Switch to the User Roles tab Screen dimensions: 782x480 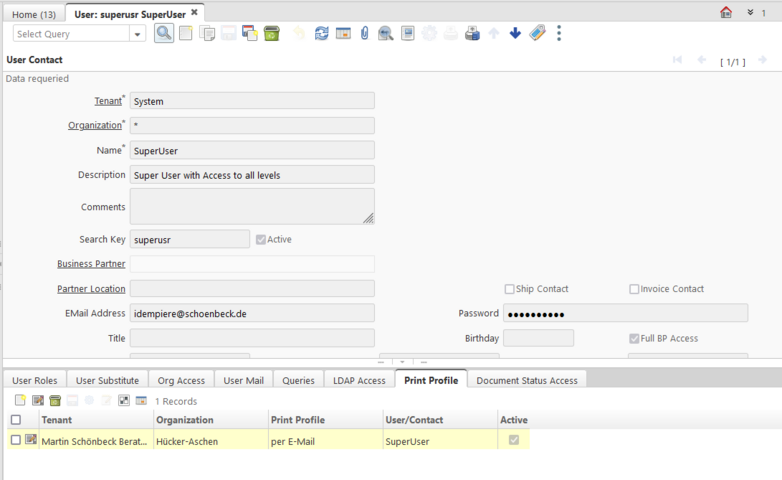pos(35,380)
